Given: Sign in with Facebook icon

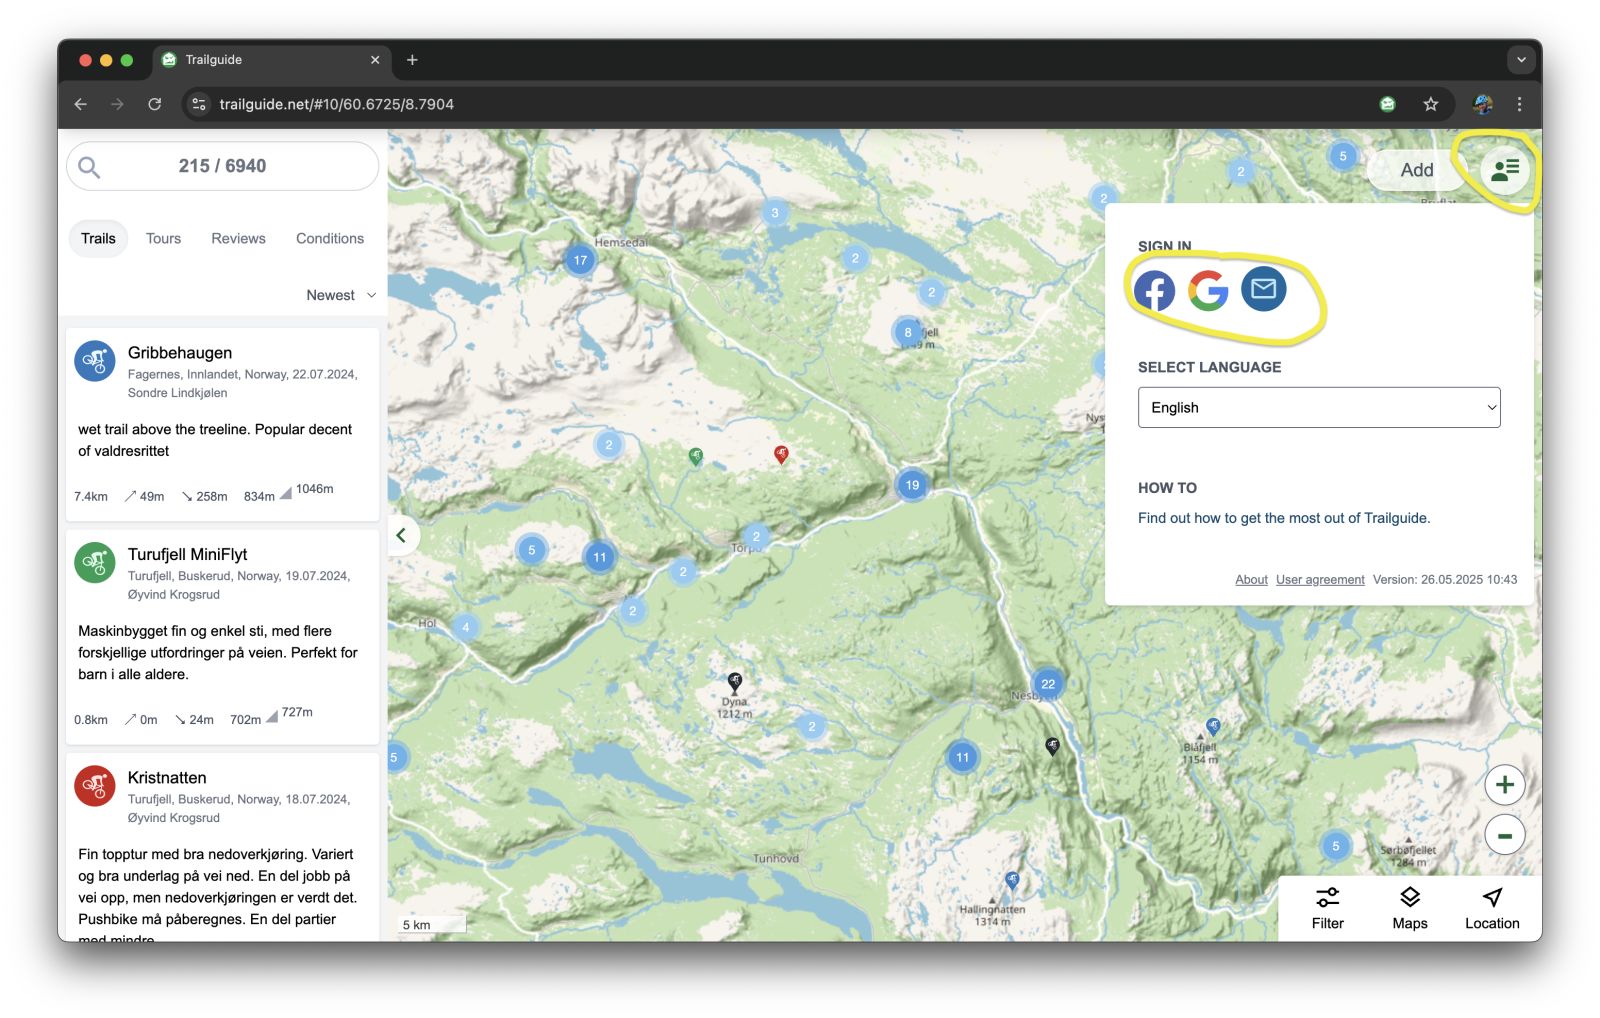Looking at the screenshot, I should 1154,291.
